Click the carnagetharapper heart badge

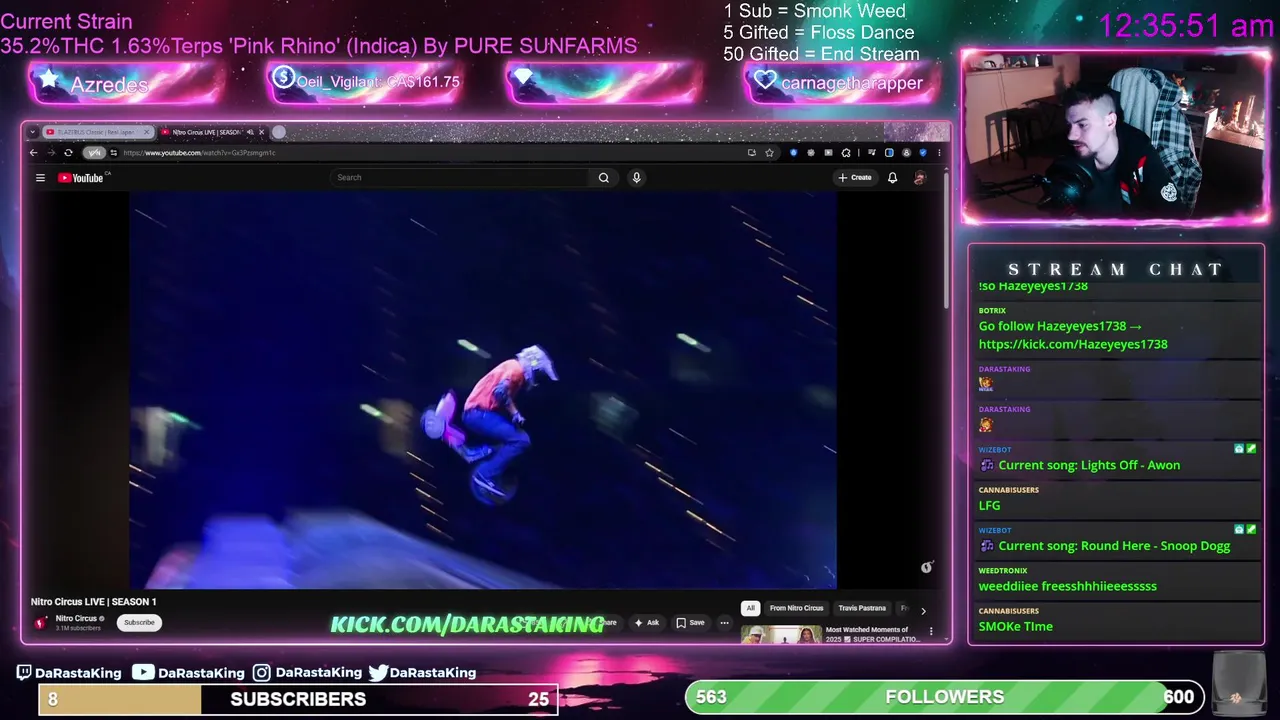click(842, 83)
